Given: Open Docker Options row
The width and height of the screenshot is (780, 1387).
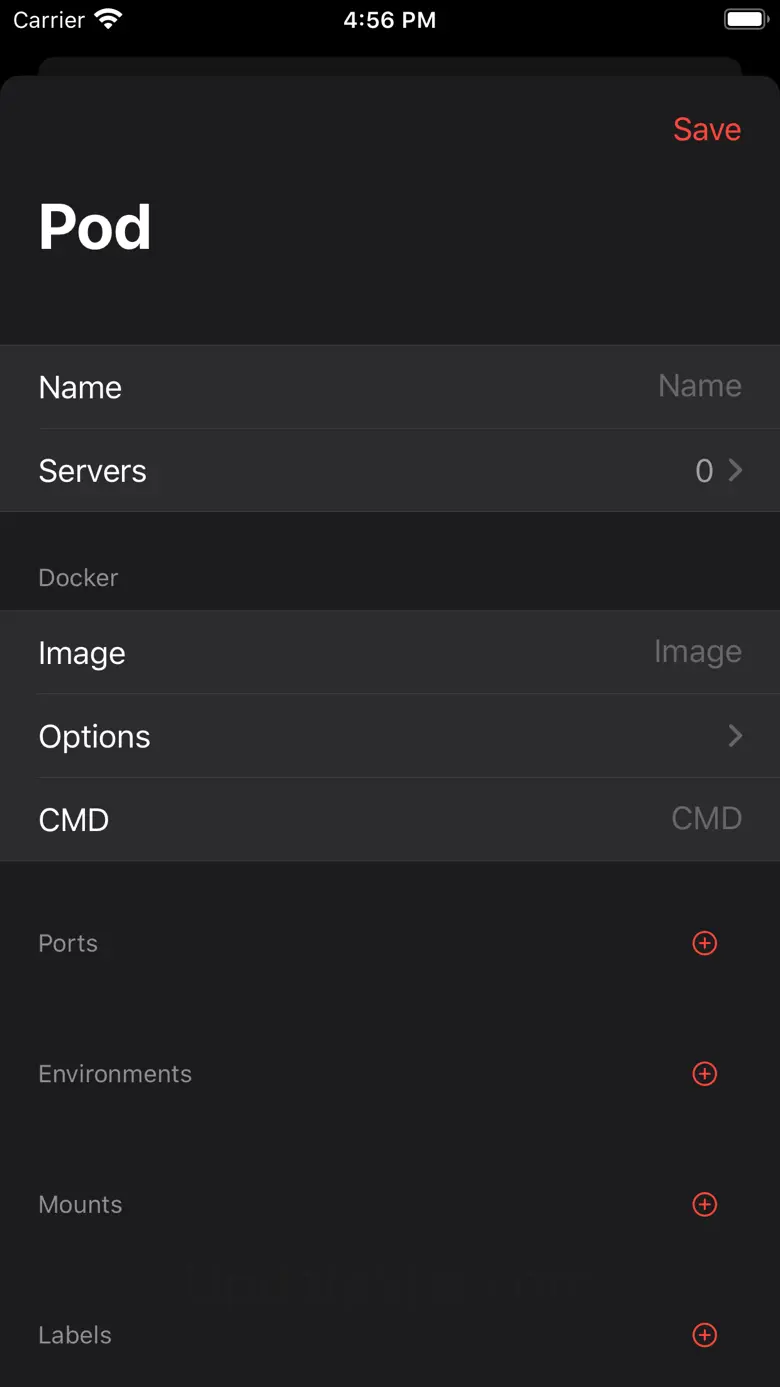Looking at the screenshot, I should click(390, 736).
